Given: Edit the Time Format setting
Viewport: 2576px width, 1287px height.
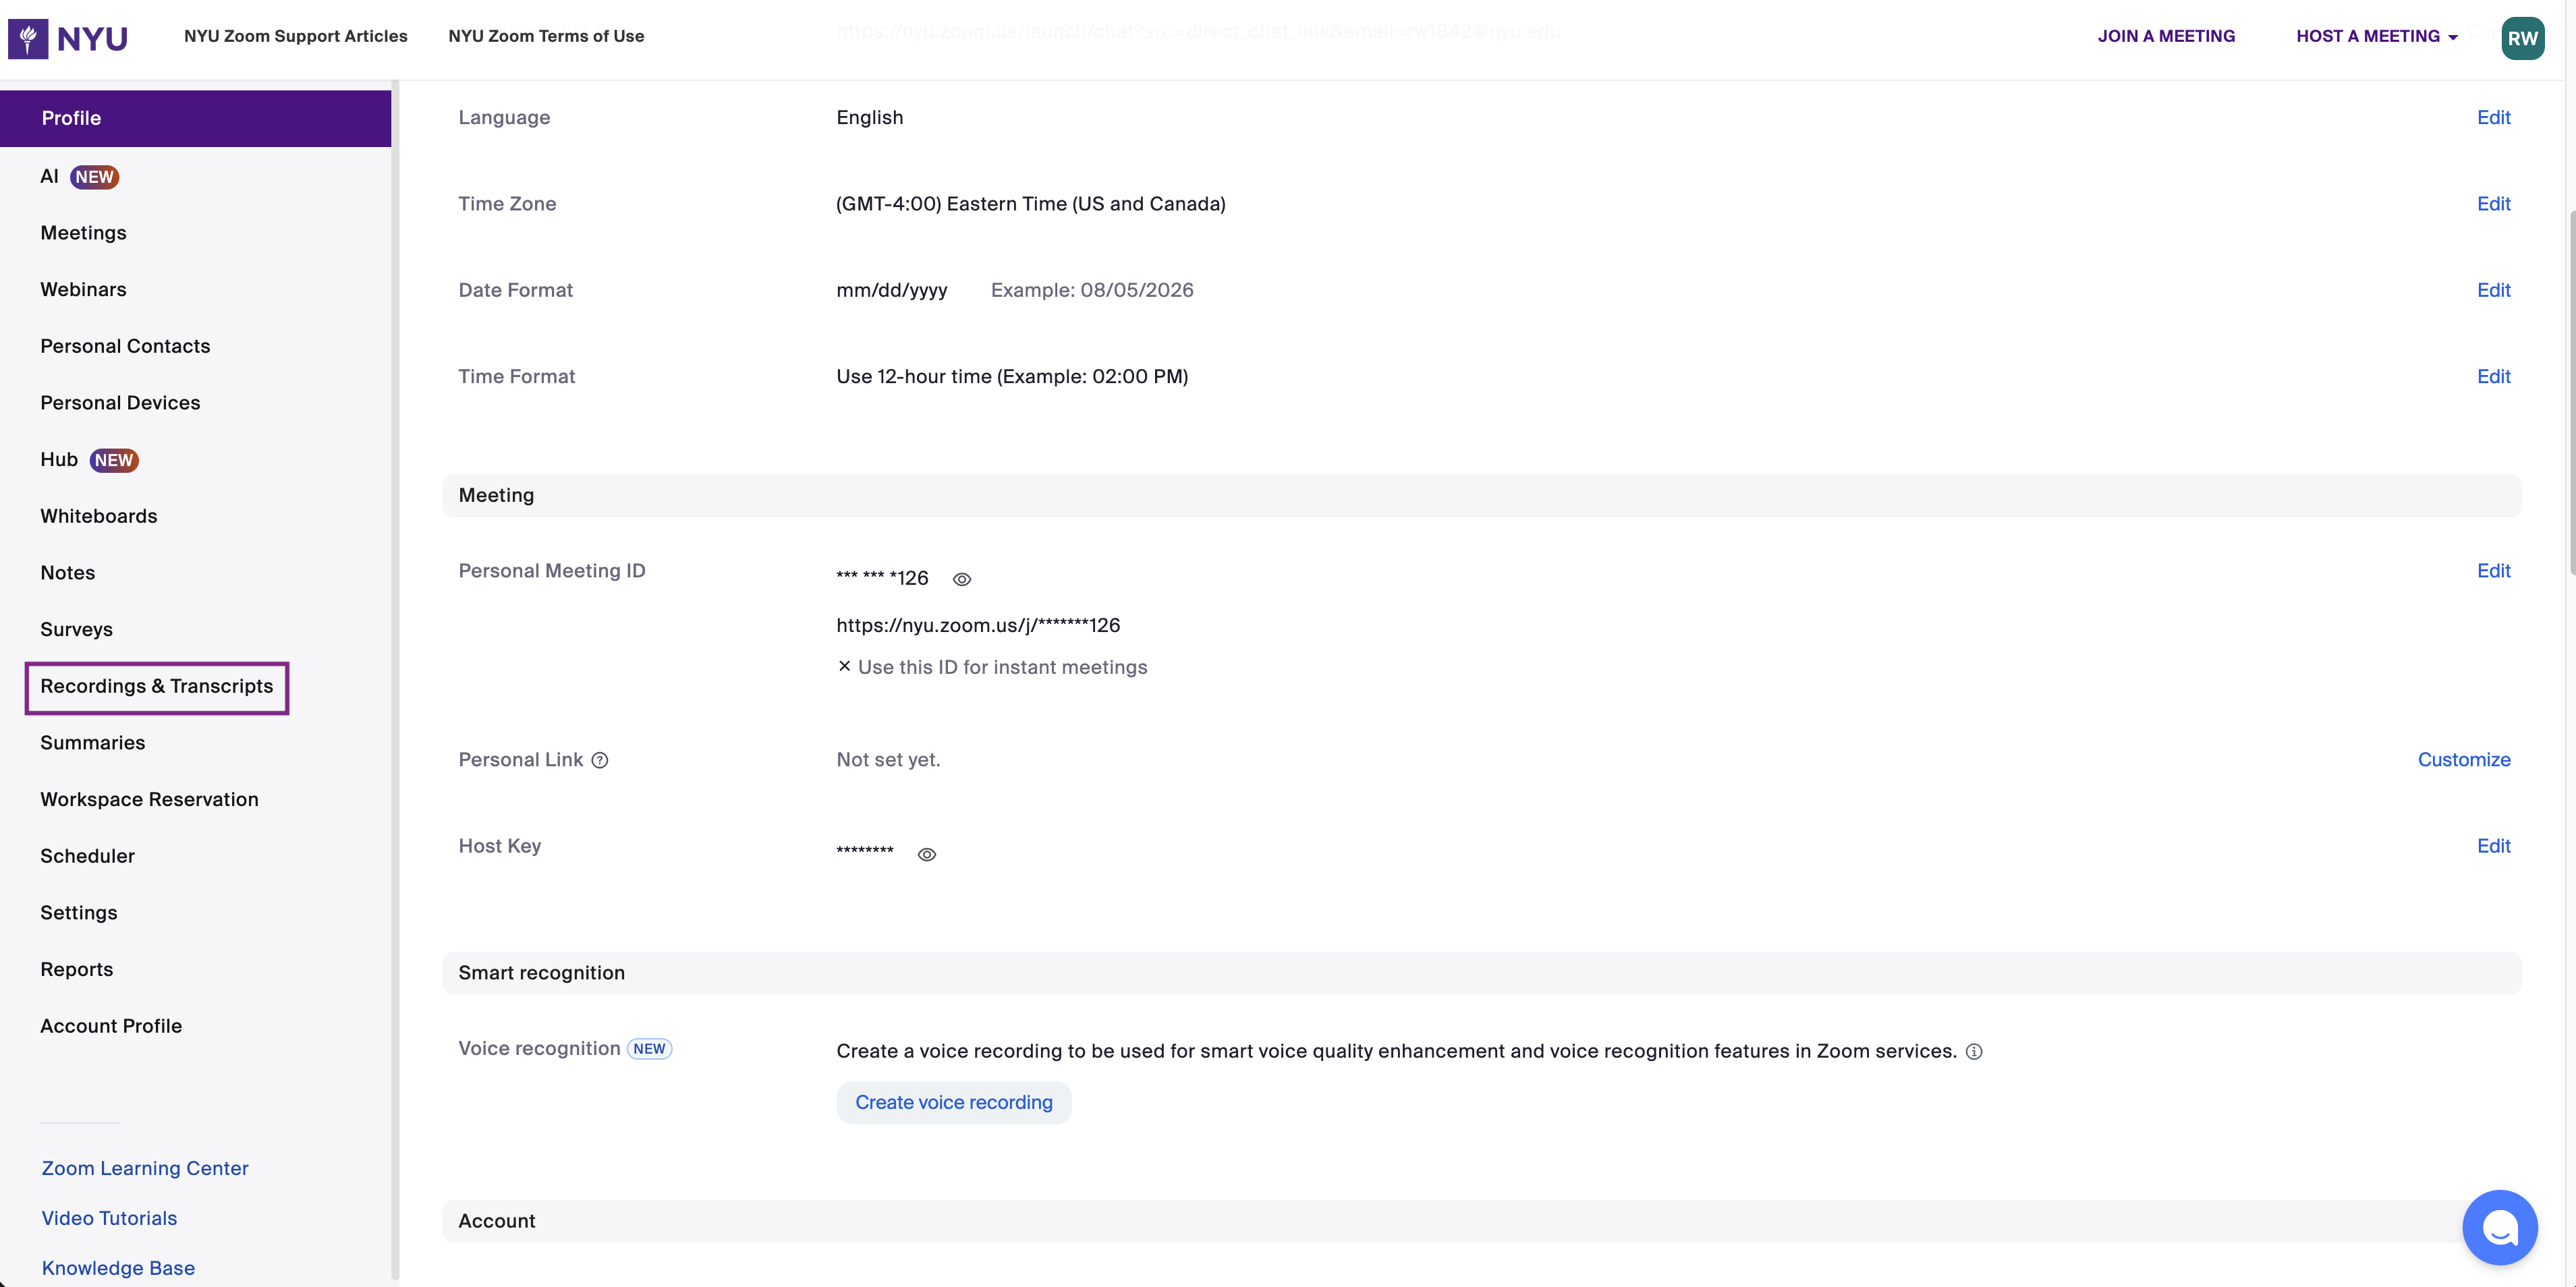Looking at the screenshot, I should (x=2493, y=377).
